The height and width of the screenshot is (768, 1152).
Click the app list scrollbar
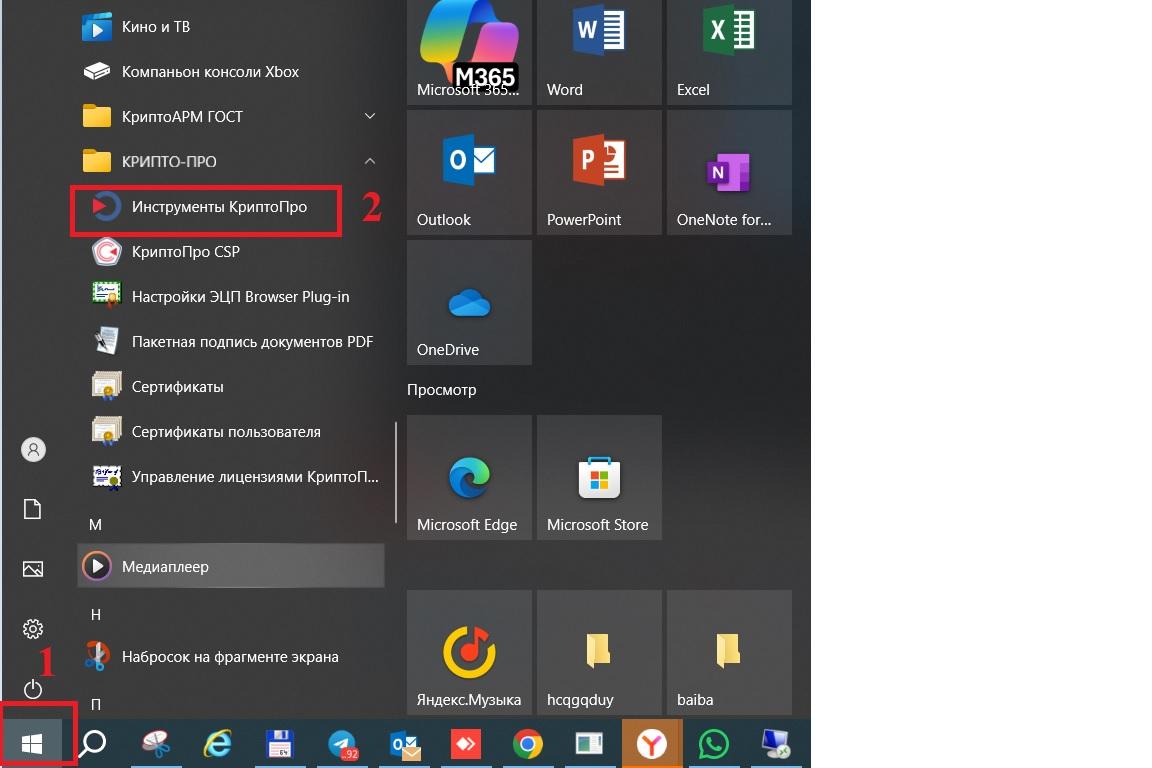point(396,473)
